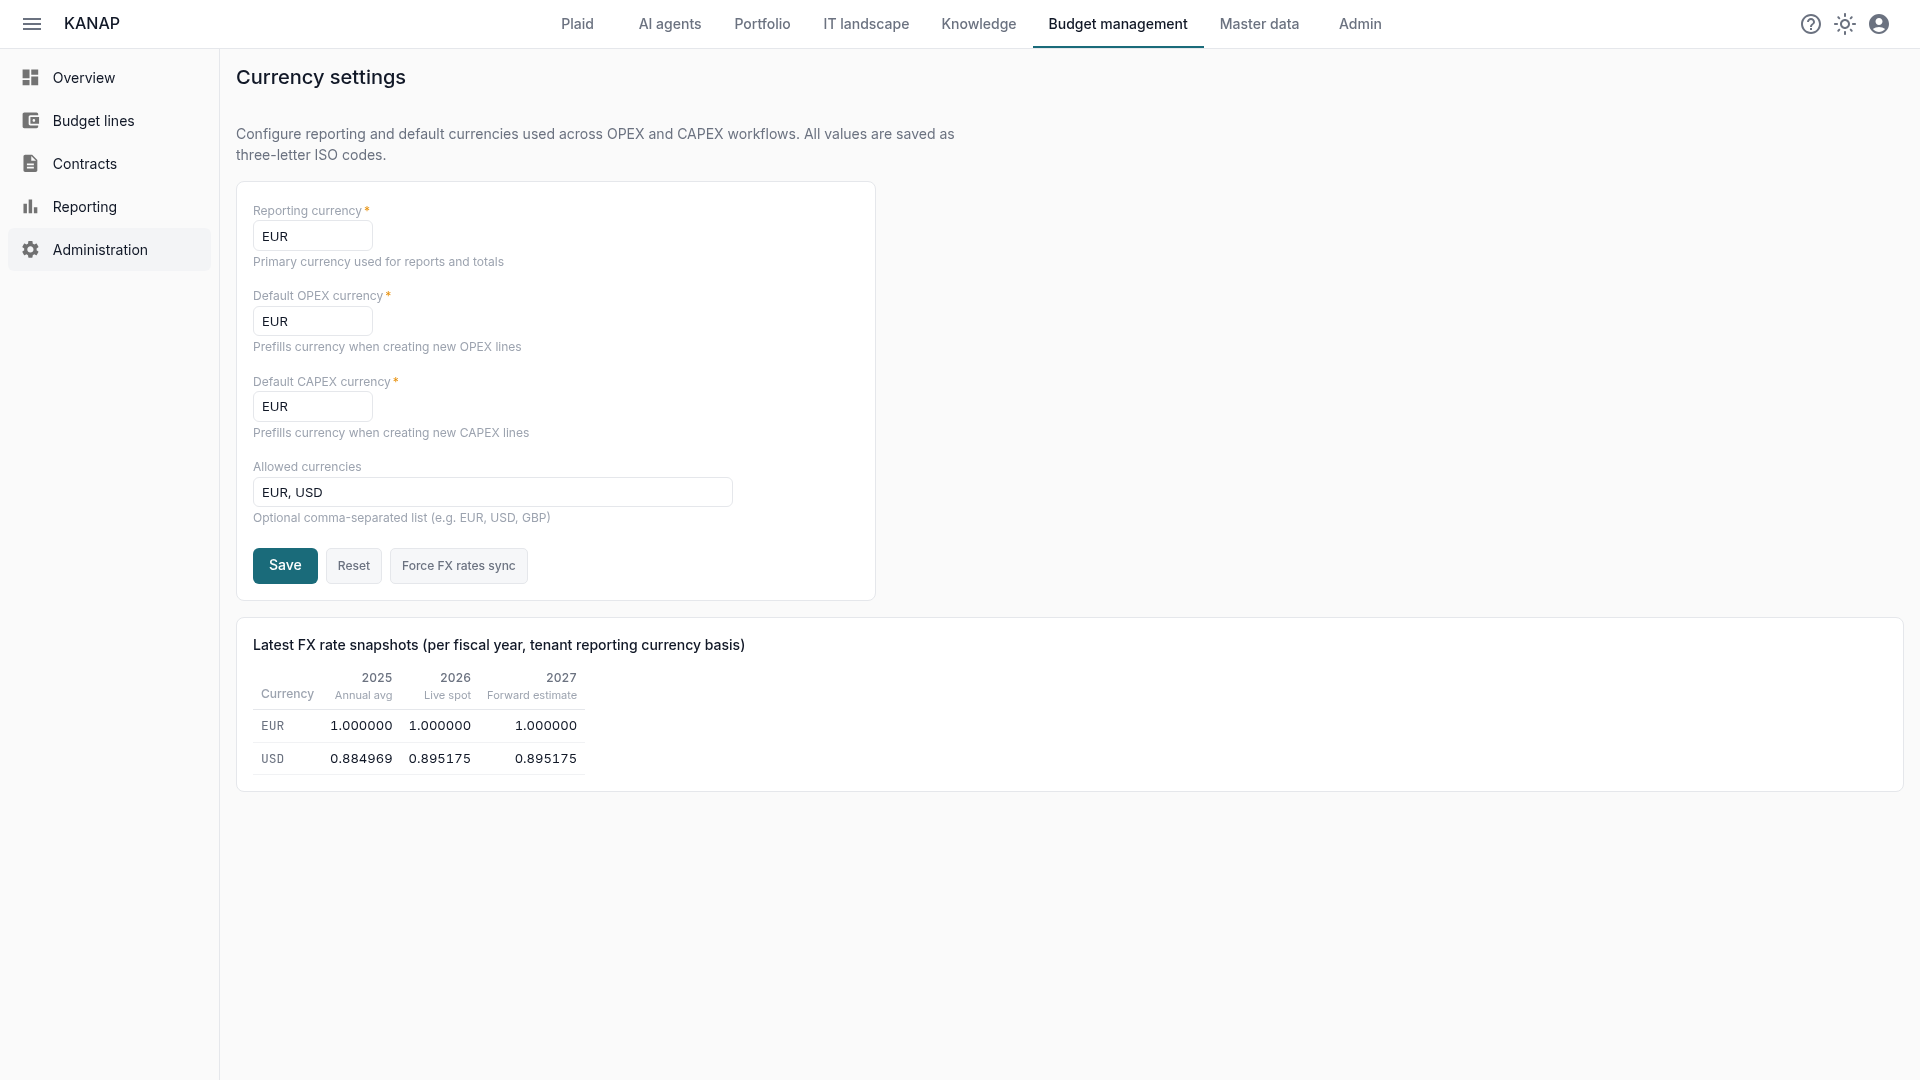Open the help question-mark icon

point(1811,24)
